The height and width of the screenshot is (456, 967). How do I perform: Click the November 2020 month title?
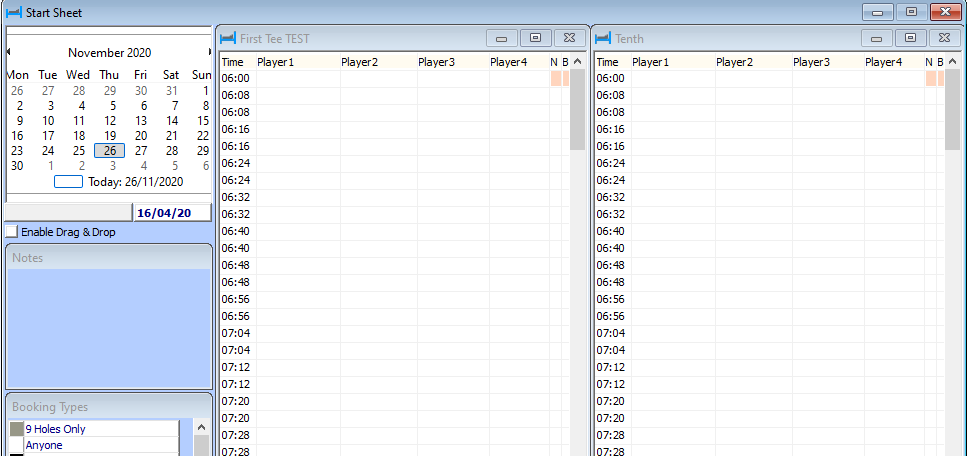pyautogui.click(x=109, y=53)
